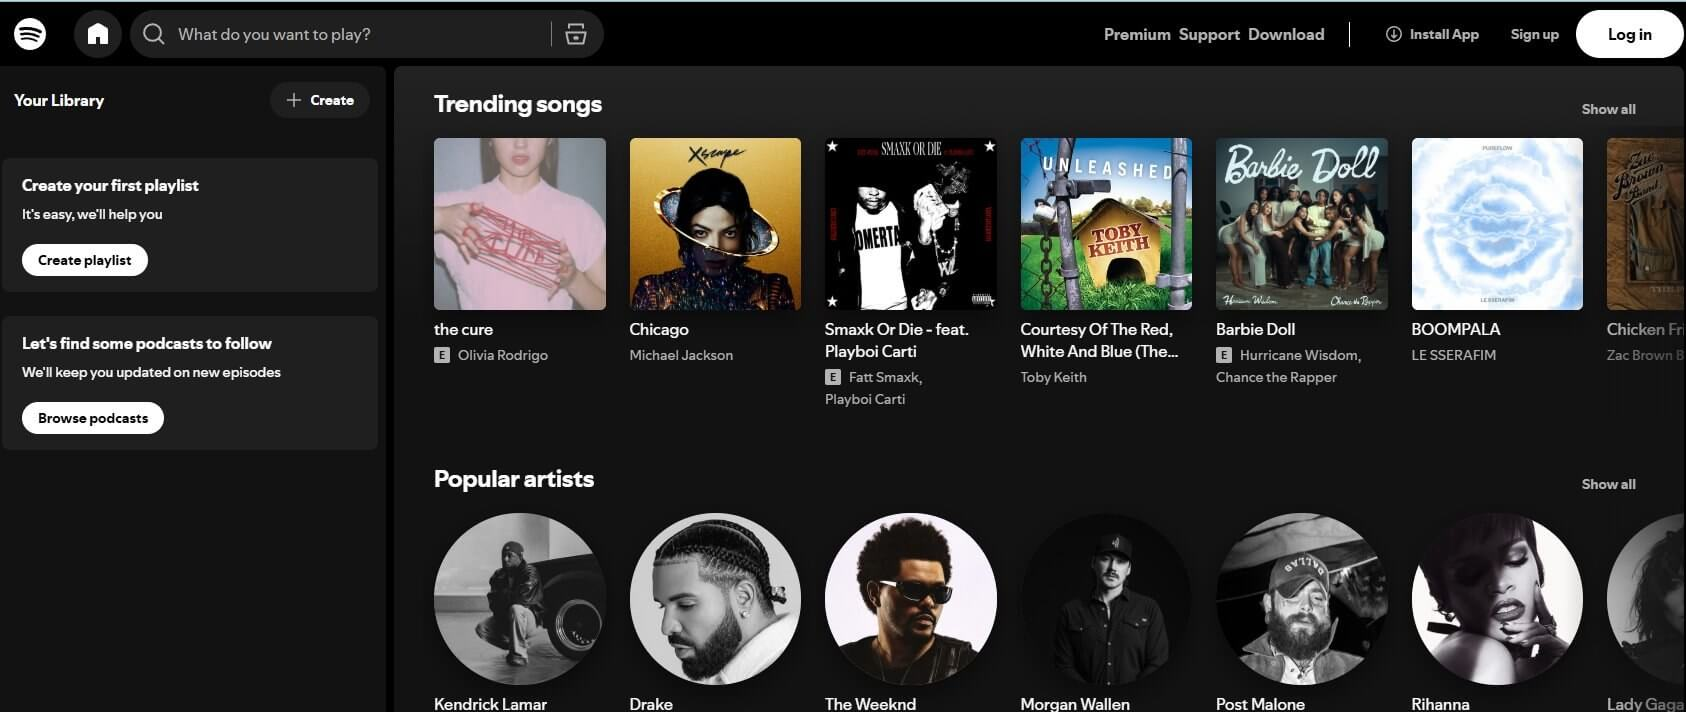Select Kendrick Lamar artist photo
This screenshot has width=1686, height=712.
point(520,599)
